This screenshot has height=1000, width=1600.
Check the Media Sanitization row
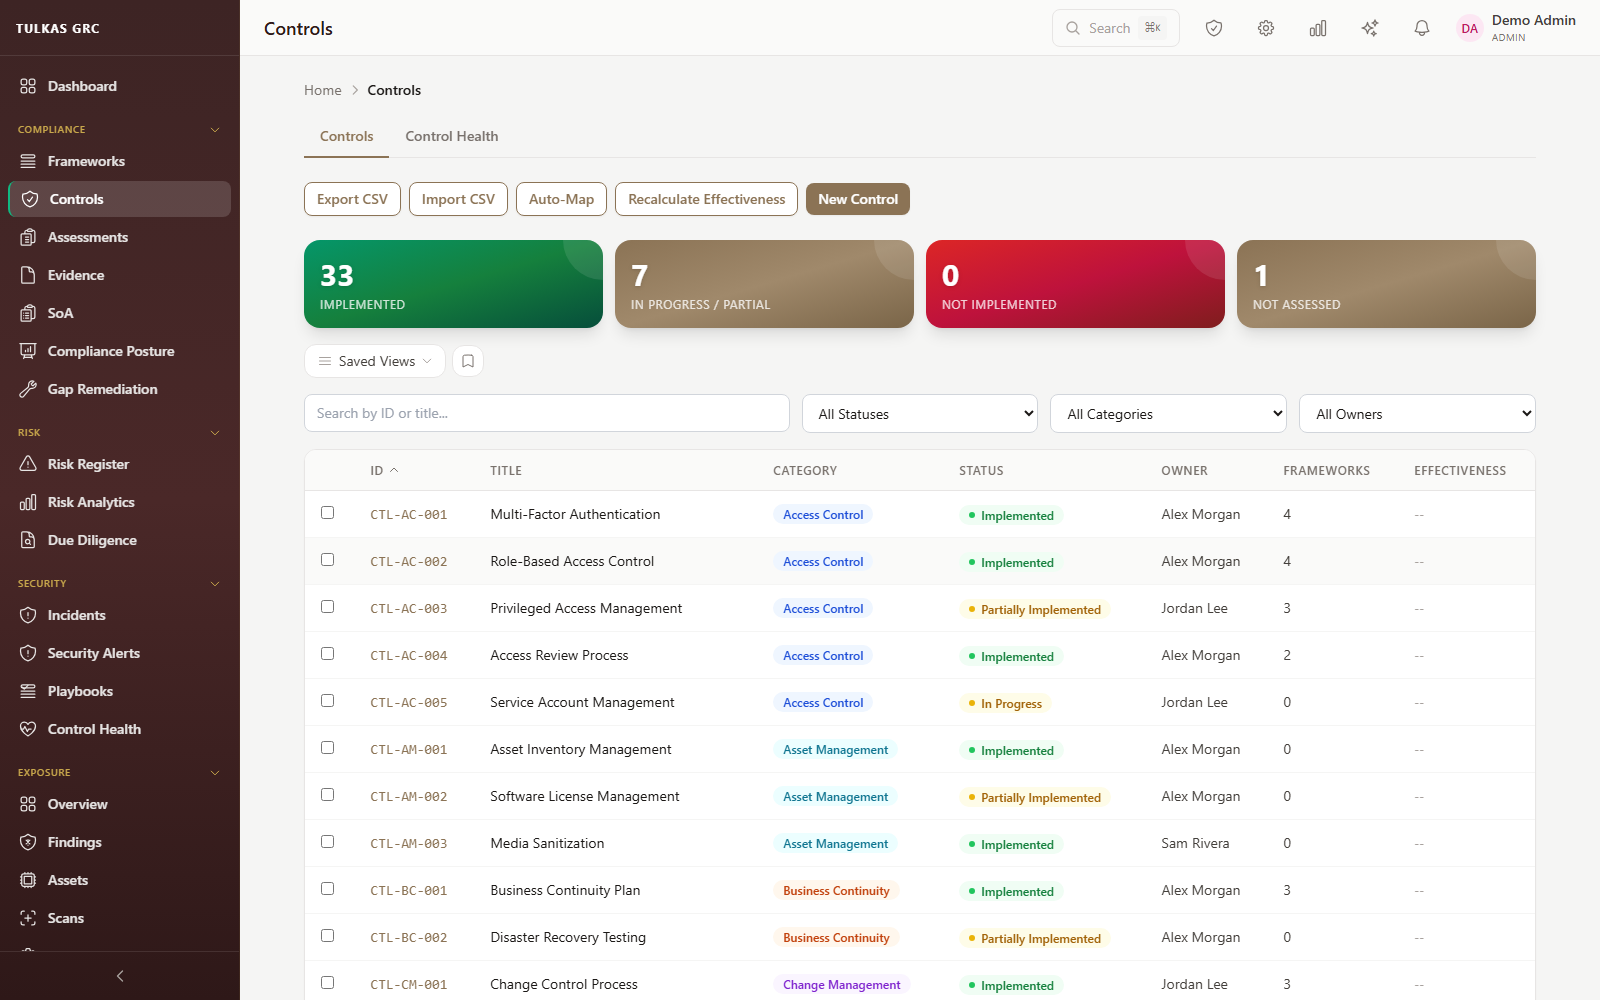pyautogui.click(x=327, y=842)
